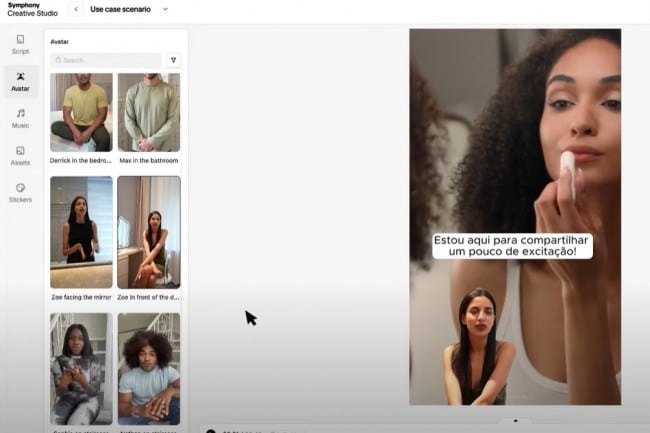The width and height of the screenshot is (650, 433).
Task: Open the Music panel
Action: pos(20,118)
